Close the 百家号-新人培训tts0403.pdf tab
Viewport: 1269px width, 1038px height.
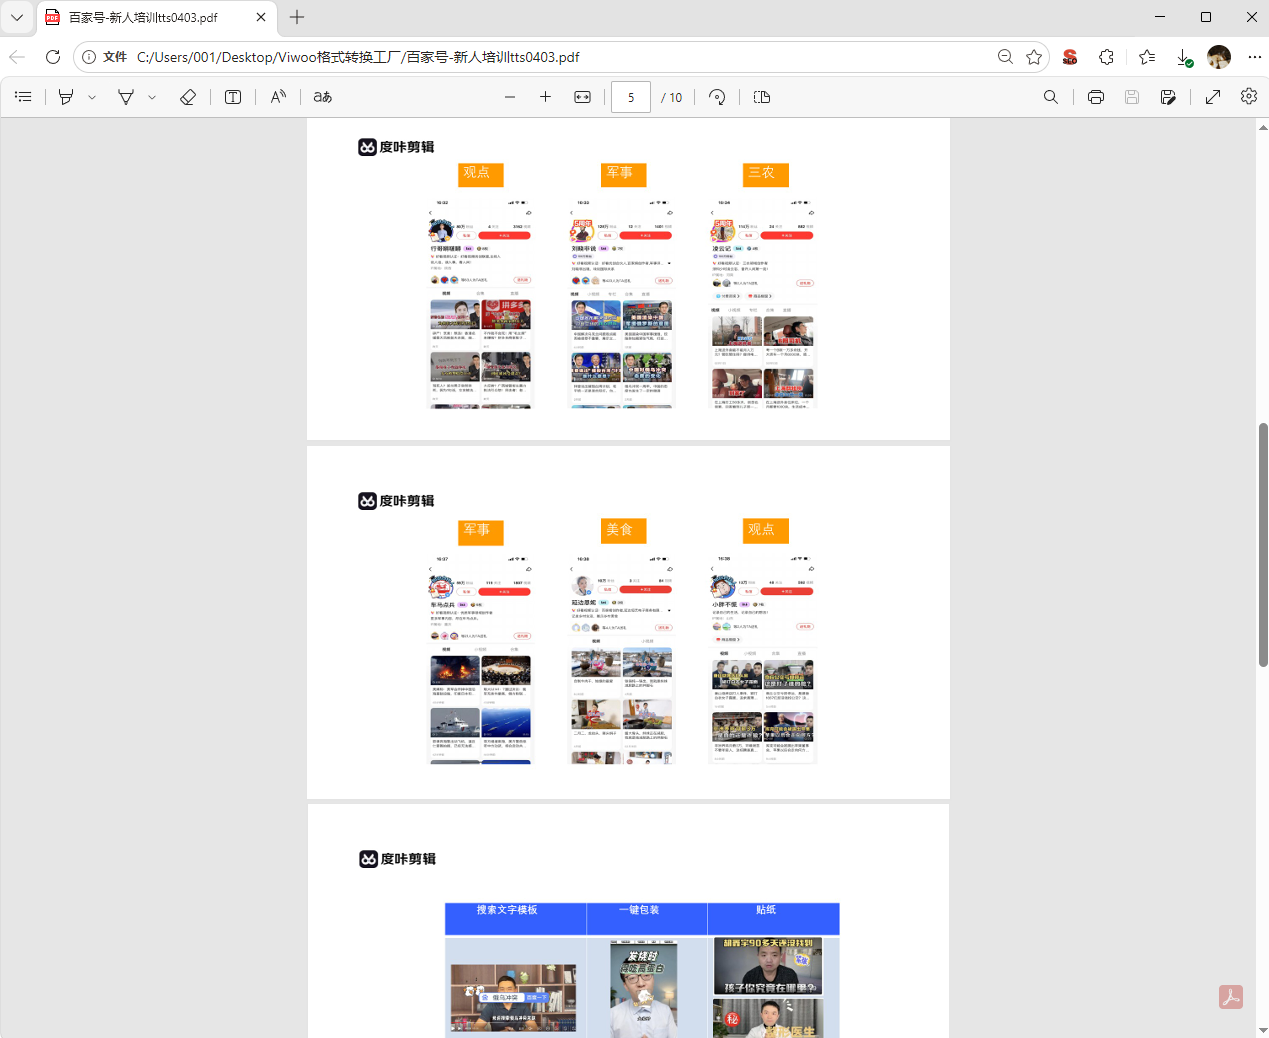[261, 17]
